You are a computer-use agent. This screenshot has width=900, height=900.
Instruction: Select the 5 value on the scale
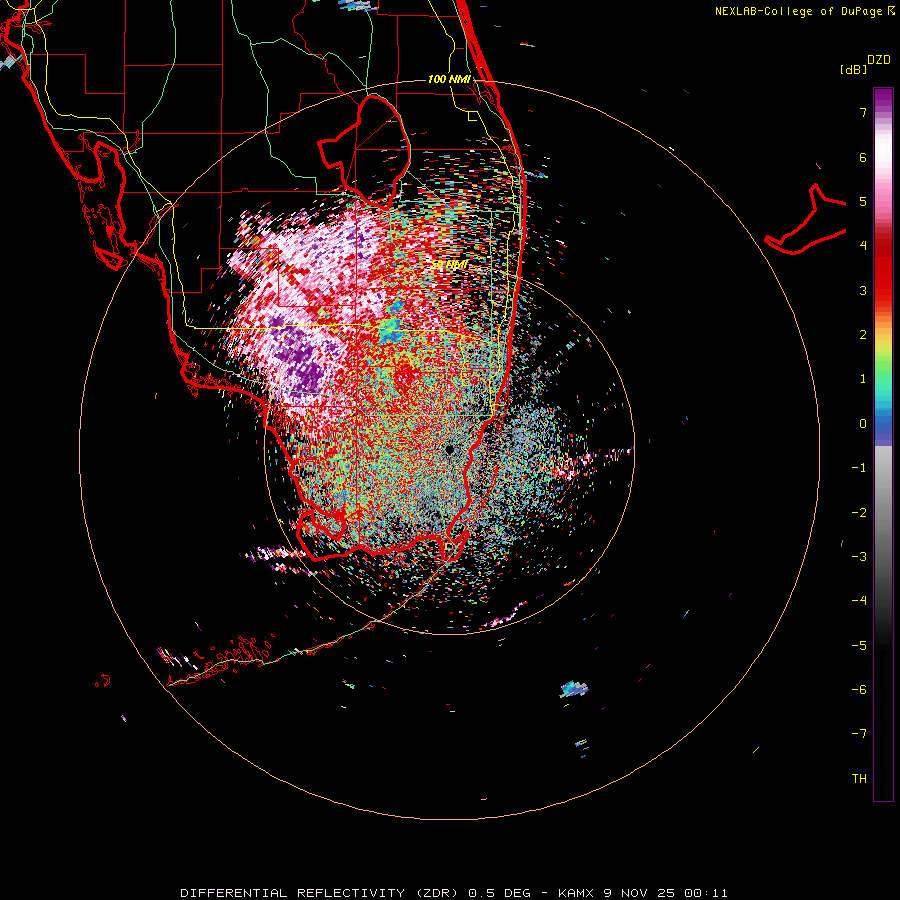tap(863, 201)
